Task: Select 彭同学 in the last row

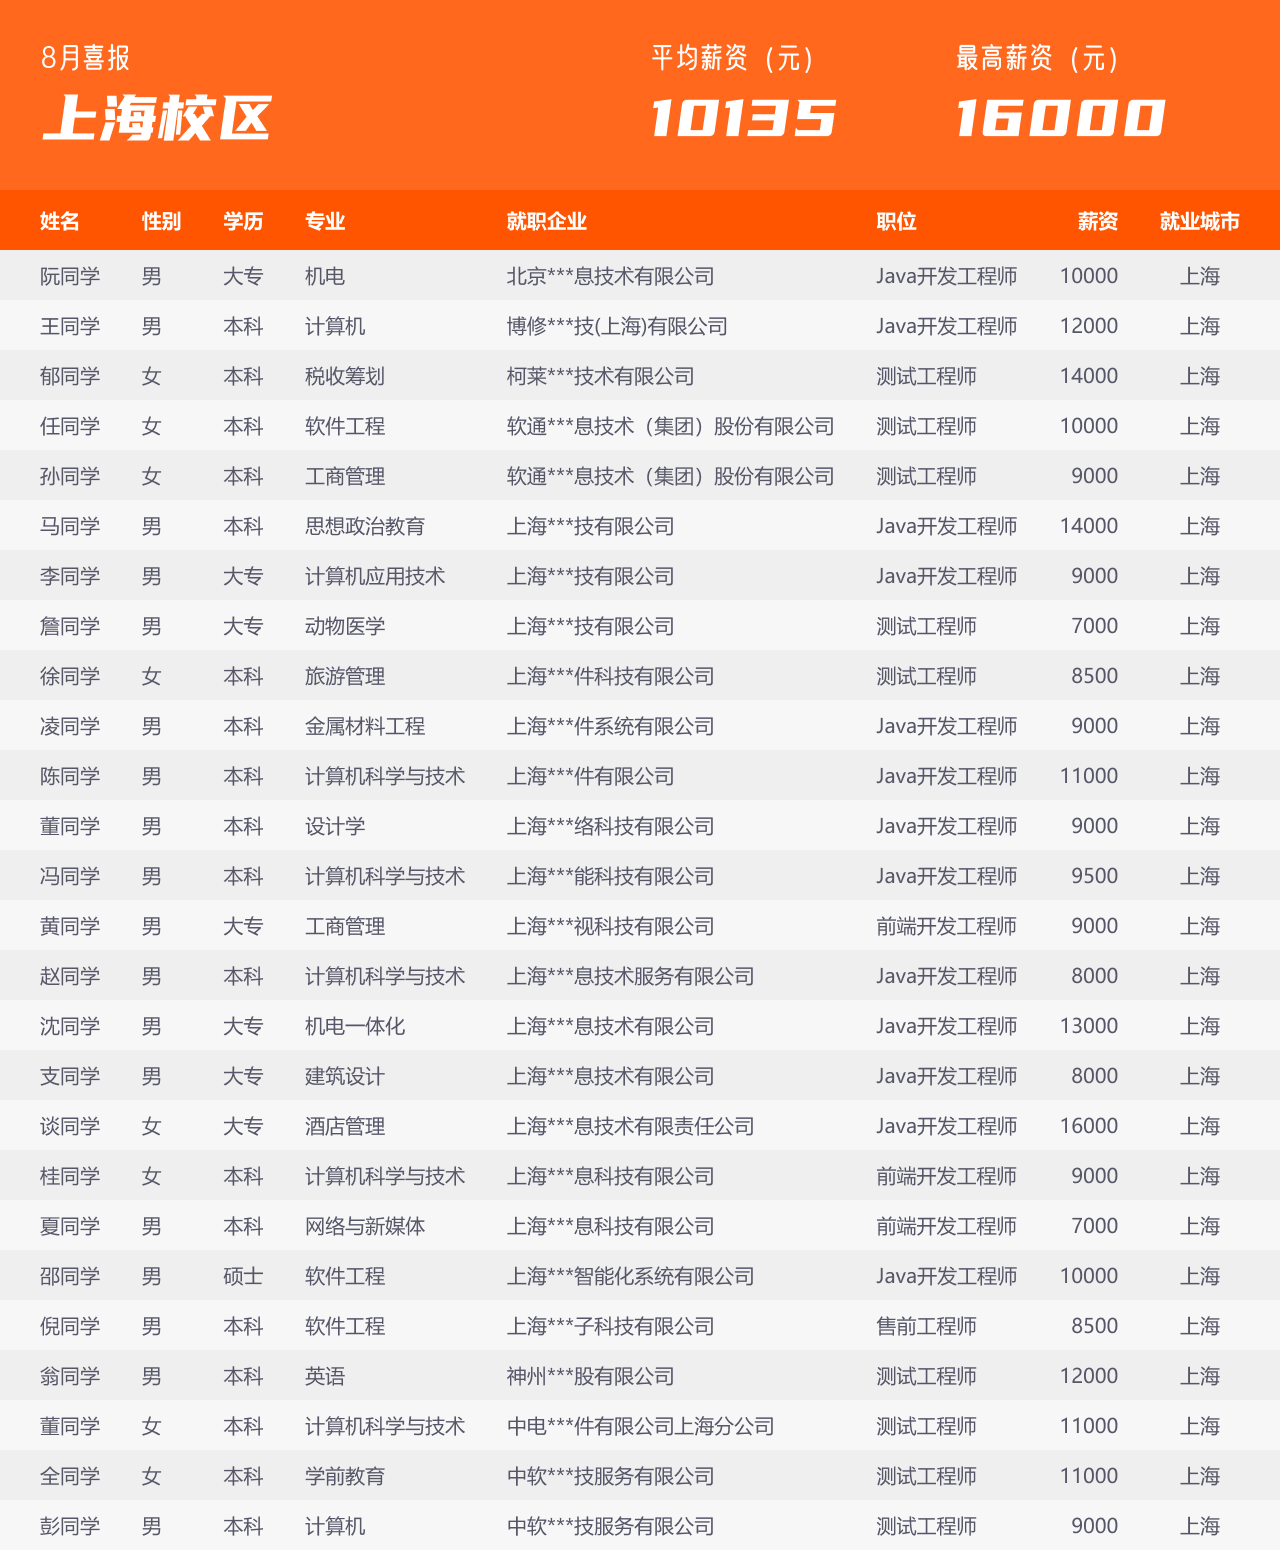Action: [70, 1526]
